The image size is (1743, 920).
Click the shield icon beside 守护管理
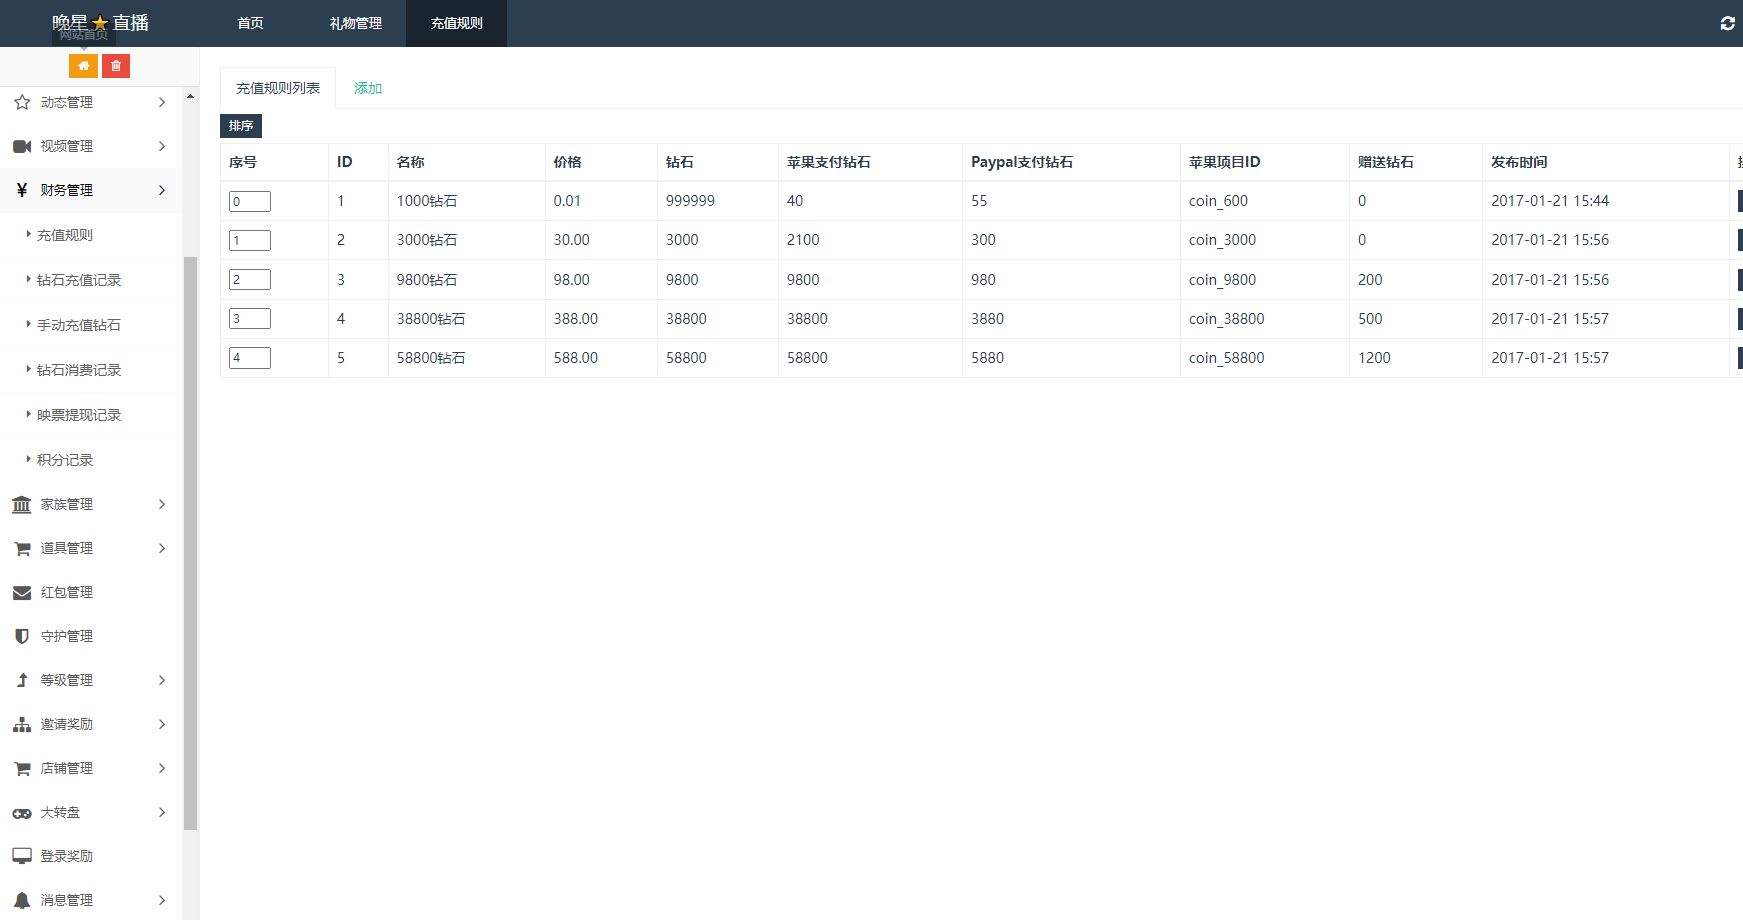22,636
